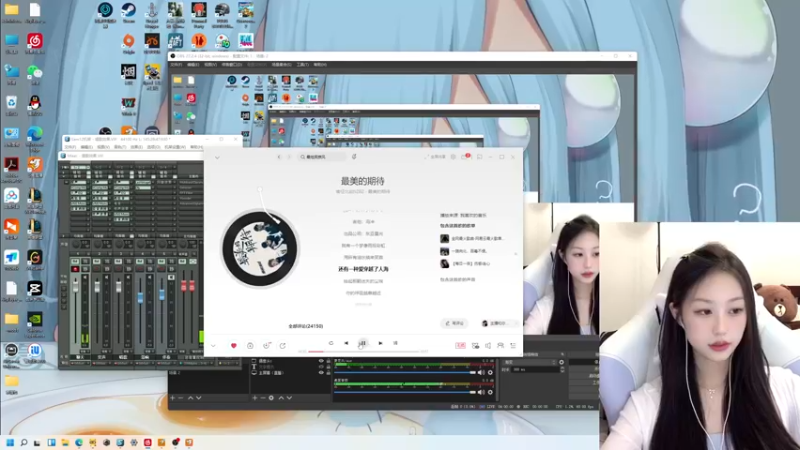Open the play queue list icon

pyautogui.click(x=513, y=345)
